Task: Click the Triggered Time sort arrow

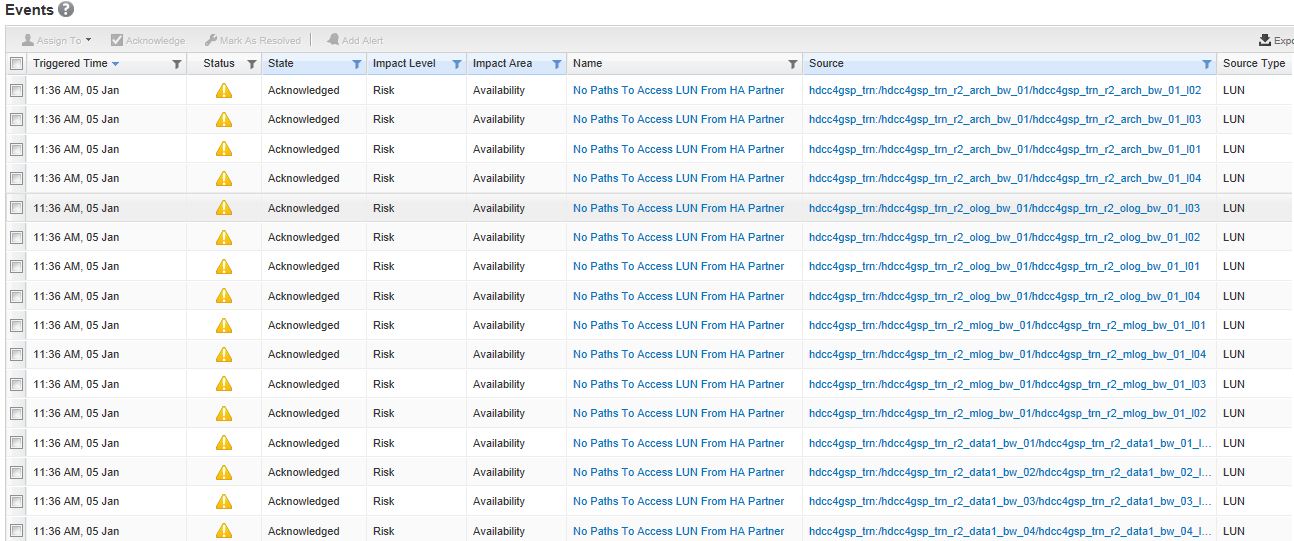Action: [115, 64]
